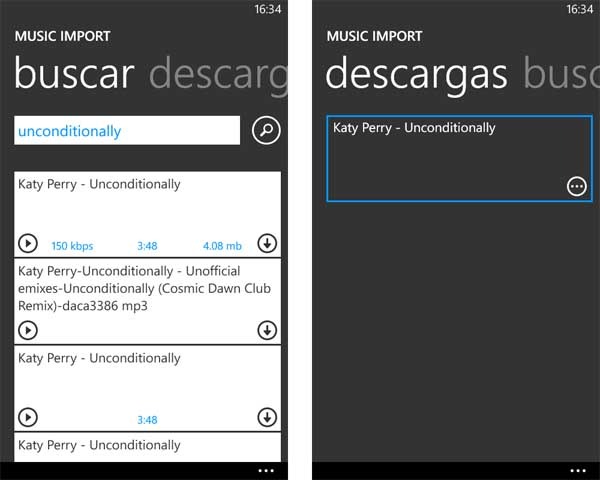
Task: Open the first "Katy Perry - Unconditionally" search result
Action: pos(100,185)
